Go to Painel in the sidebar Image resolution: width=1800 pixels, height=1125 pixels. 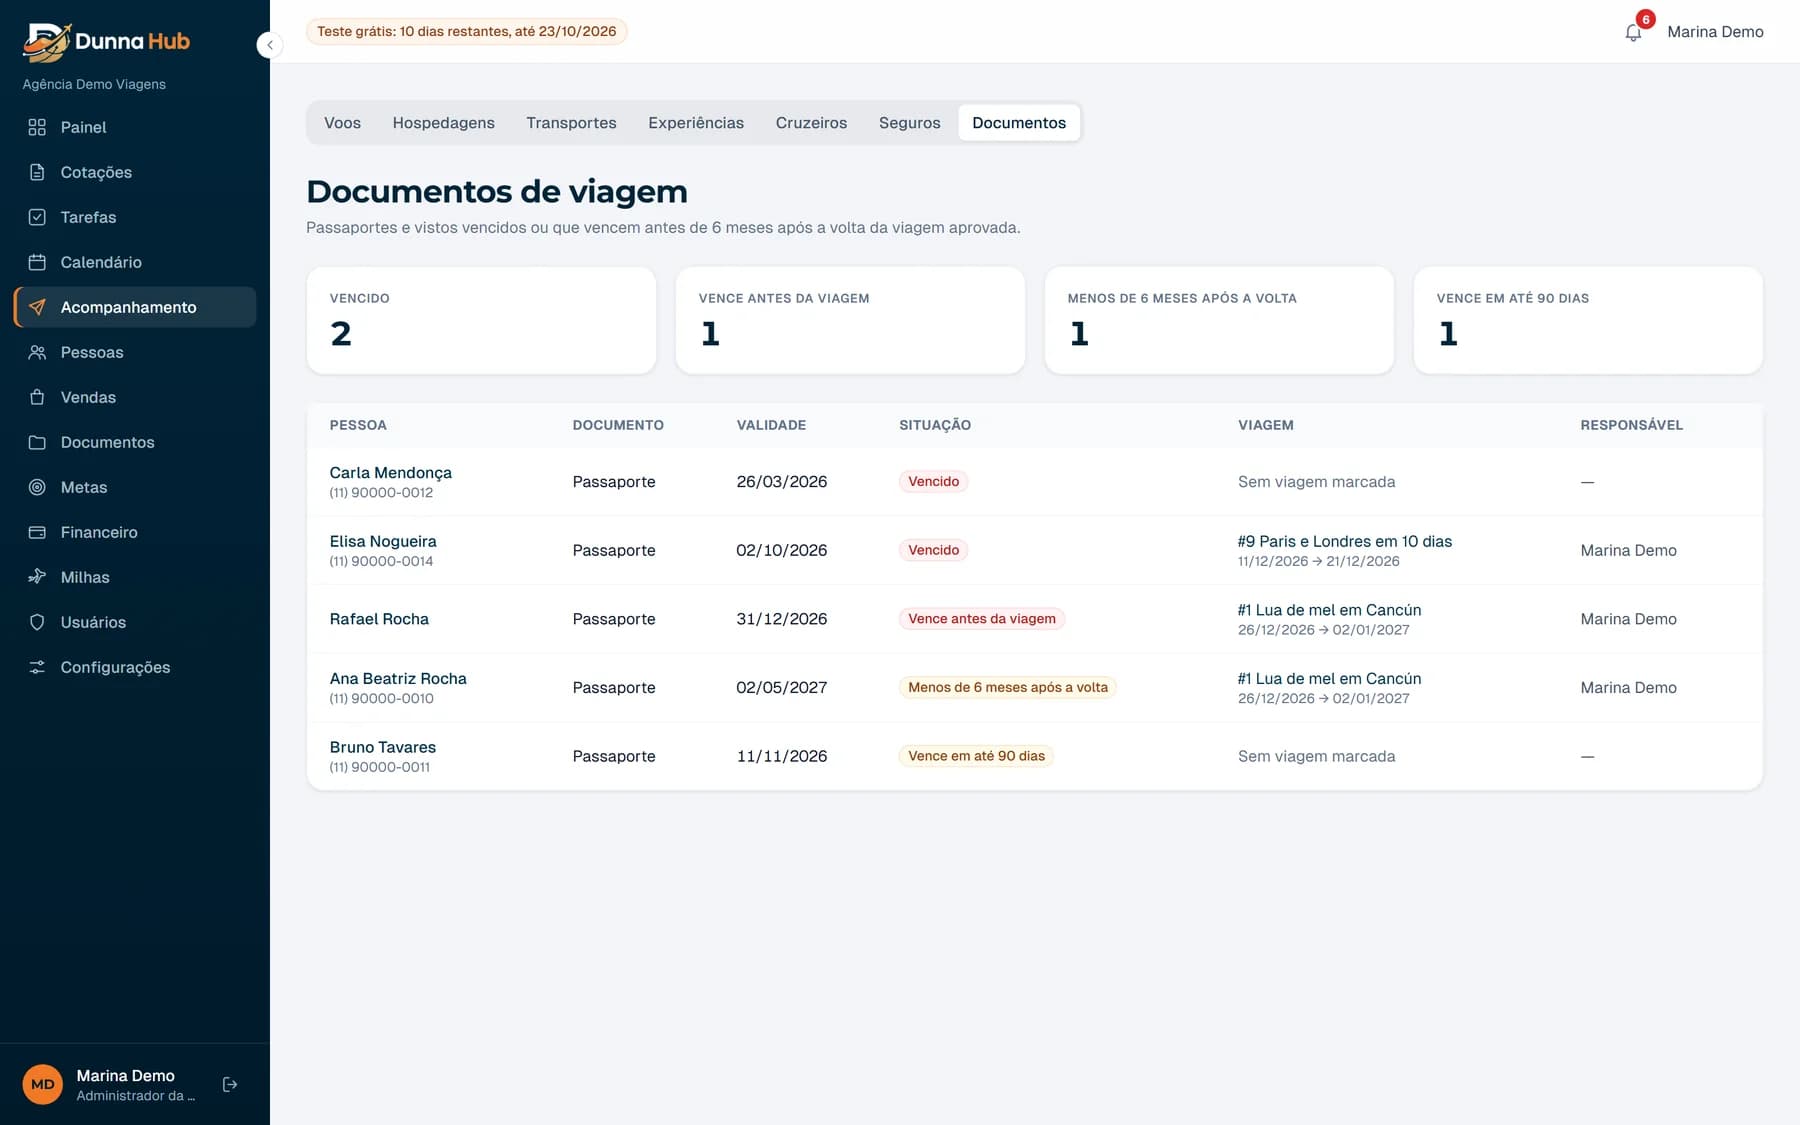pos(135,127)
